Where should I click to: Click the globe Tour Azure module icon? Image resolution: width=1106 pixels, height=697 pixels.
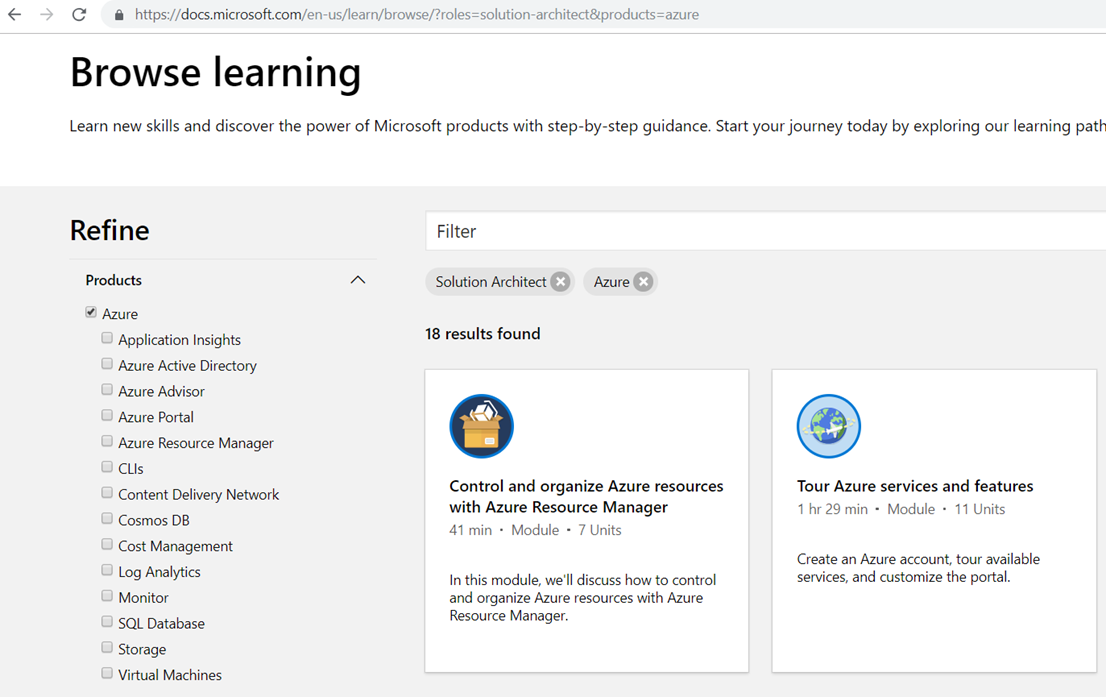[828, 426]
